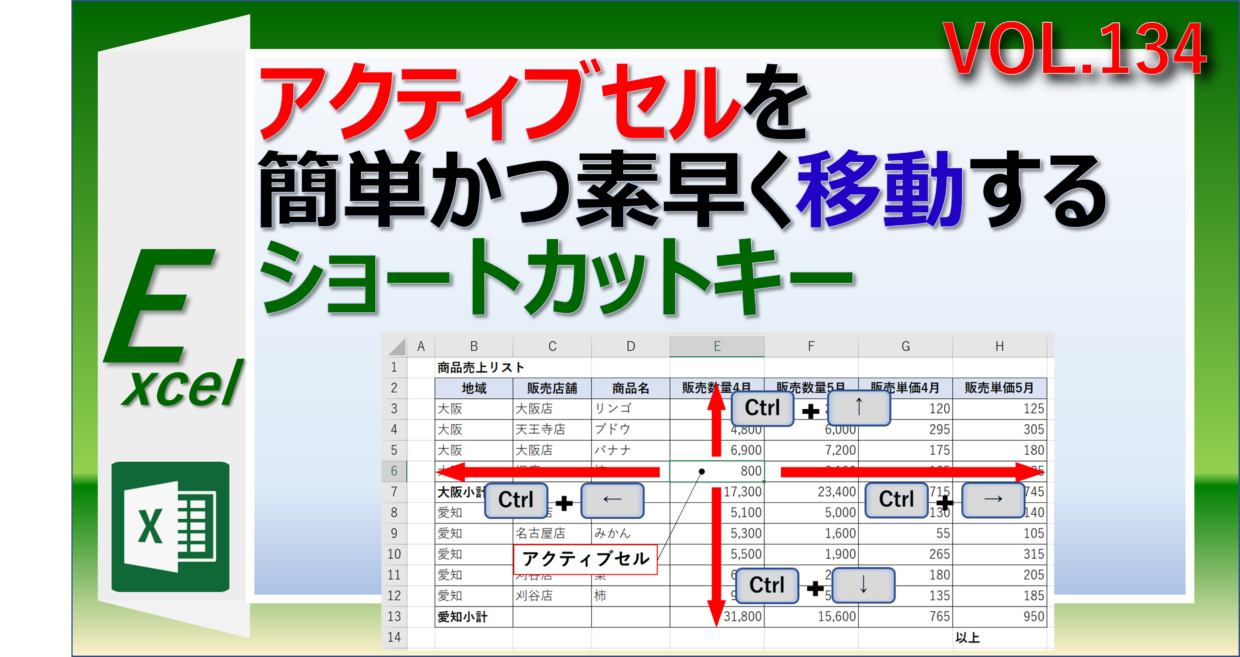Viewport: 1240px width, 657px height.
Task: Click the バナナ cell
Action: [x=630, y=450]
